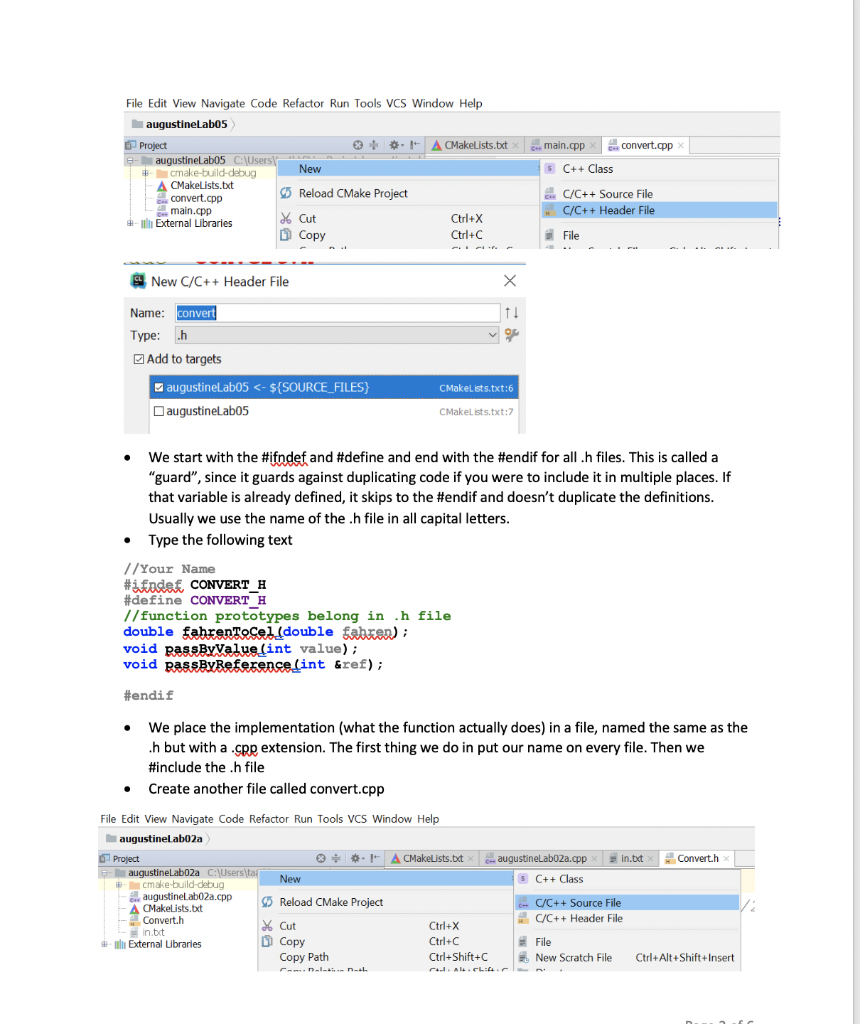Close the augustineLab02a.cpp editor tab
Image resolution: width=860 pixels, height=1024 pixels.
click(594, 858)
